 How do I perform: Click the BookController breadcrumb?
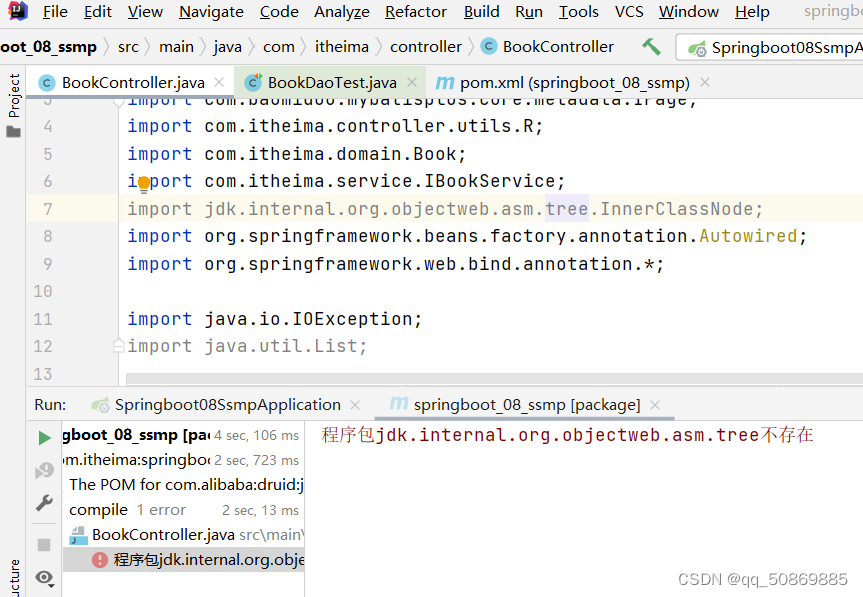tap(548, 47)
